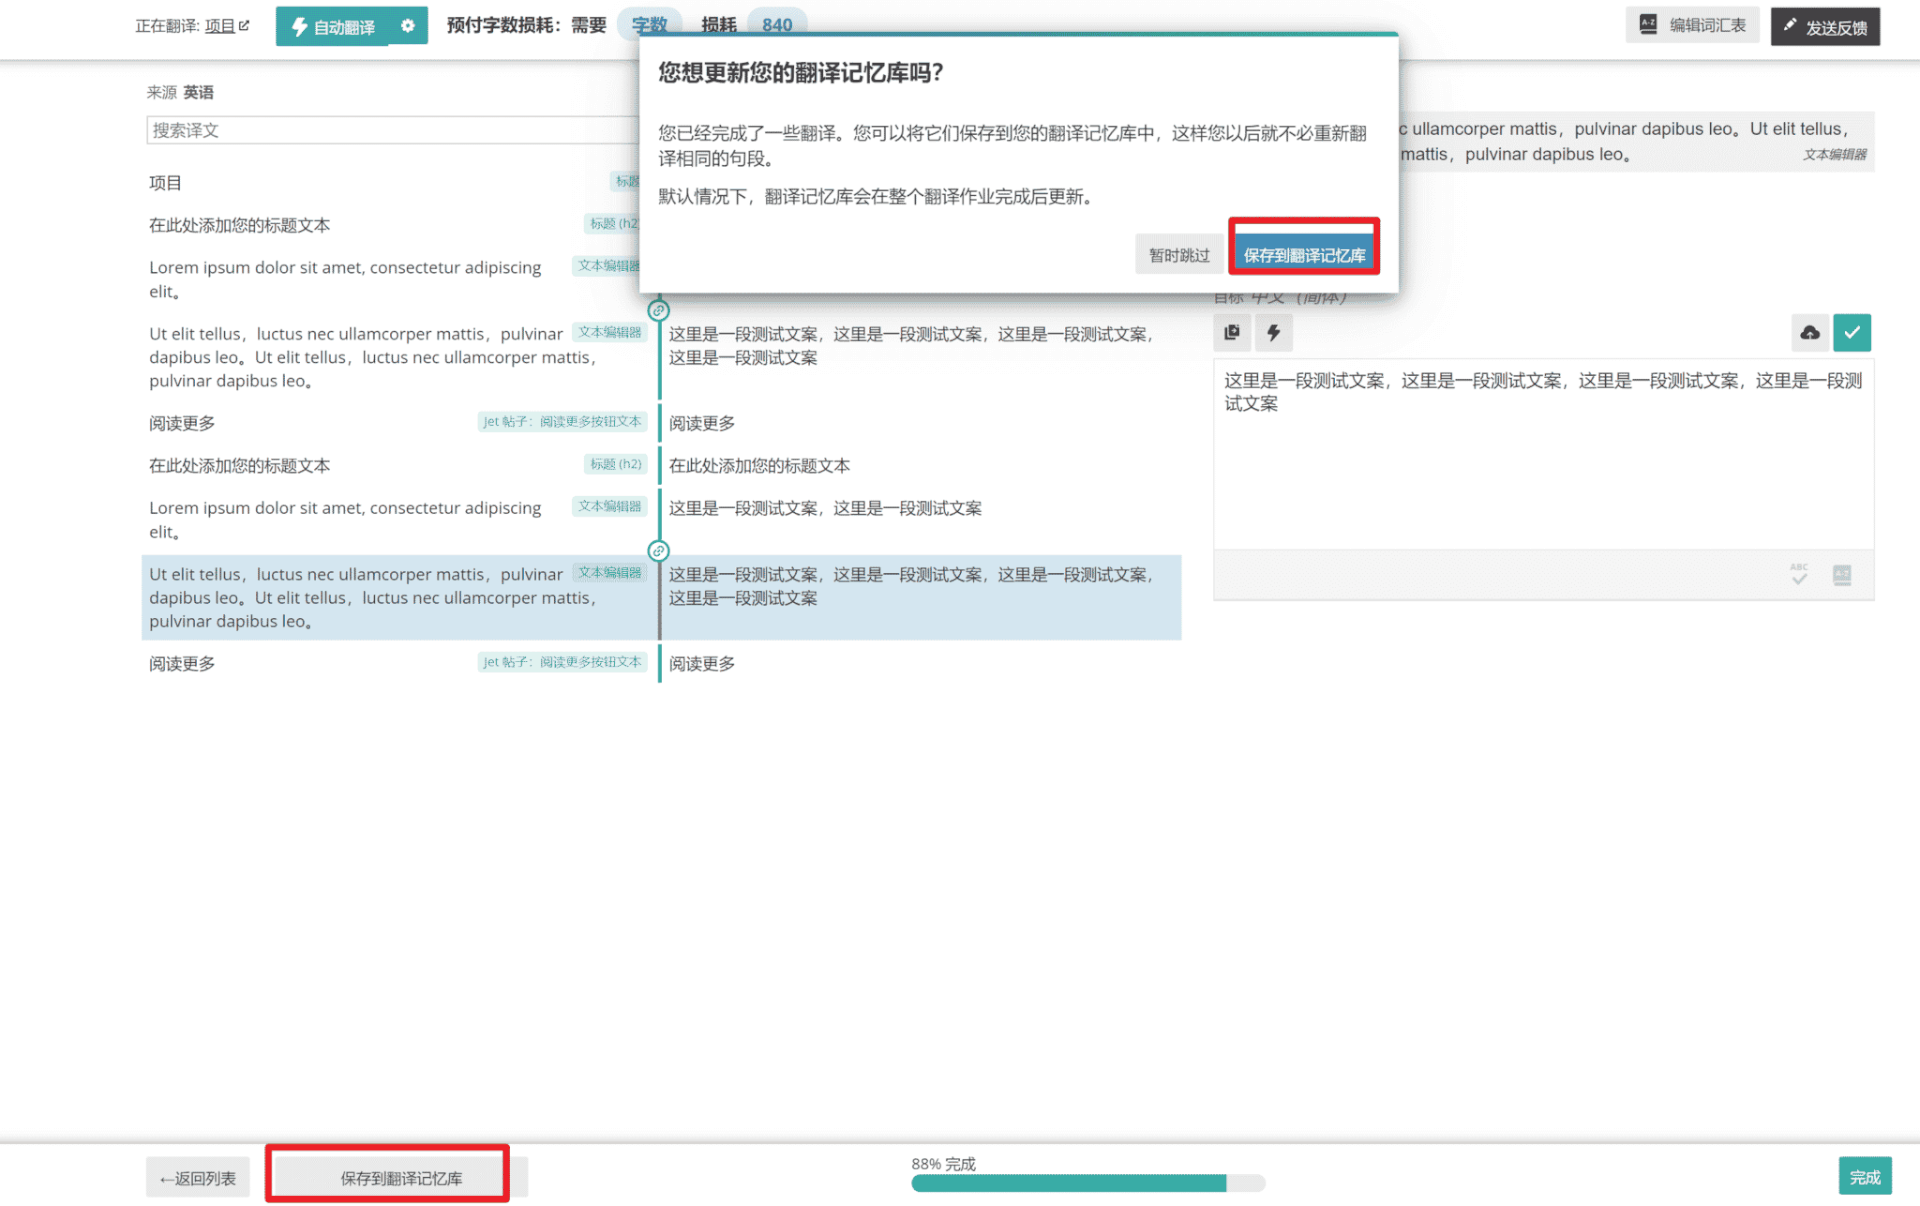Toggle the chain link between highlighted segments
The image size is (1920, 1206).
[x=658, y=550]
